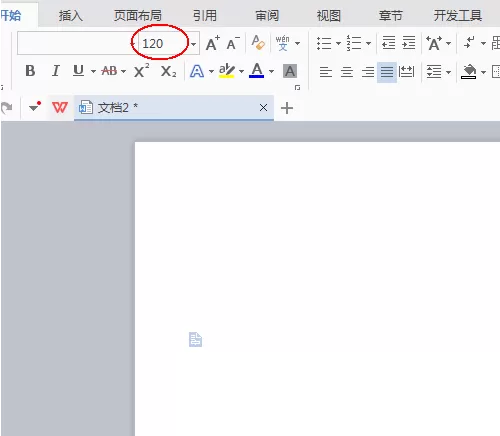Toggle strikethrough AB button
The image size is (500, 436).
coord(109,71)
